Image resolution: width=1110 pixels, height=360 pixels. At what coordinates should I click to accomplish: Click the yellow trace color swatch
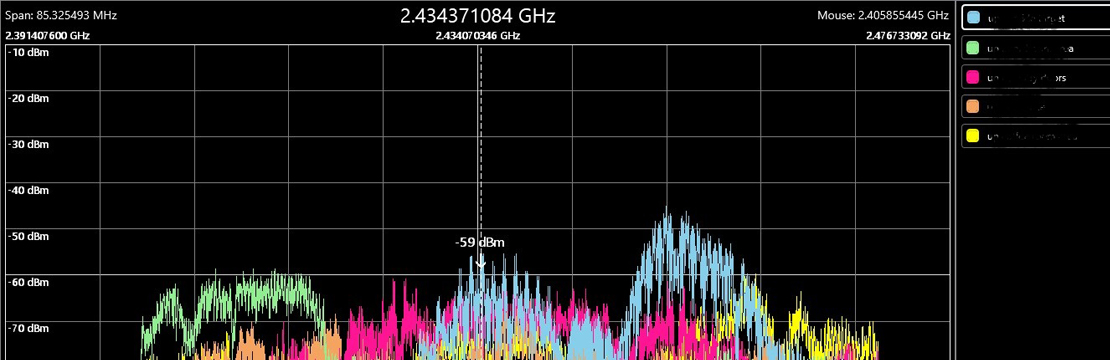[x=973, y=136]
